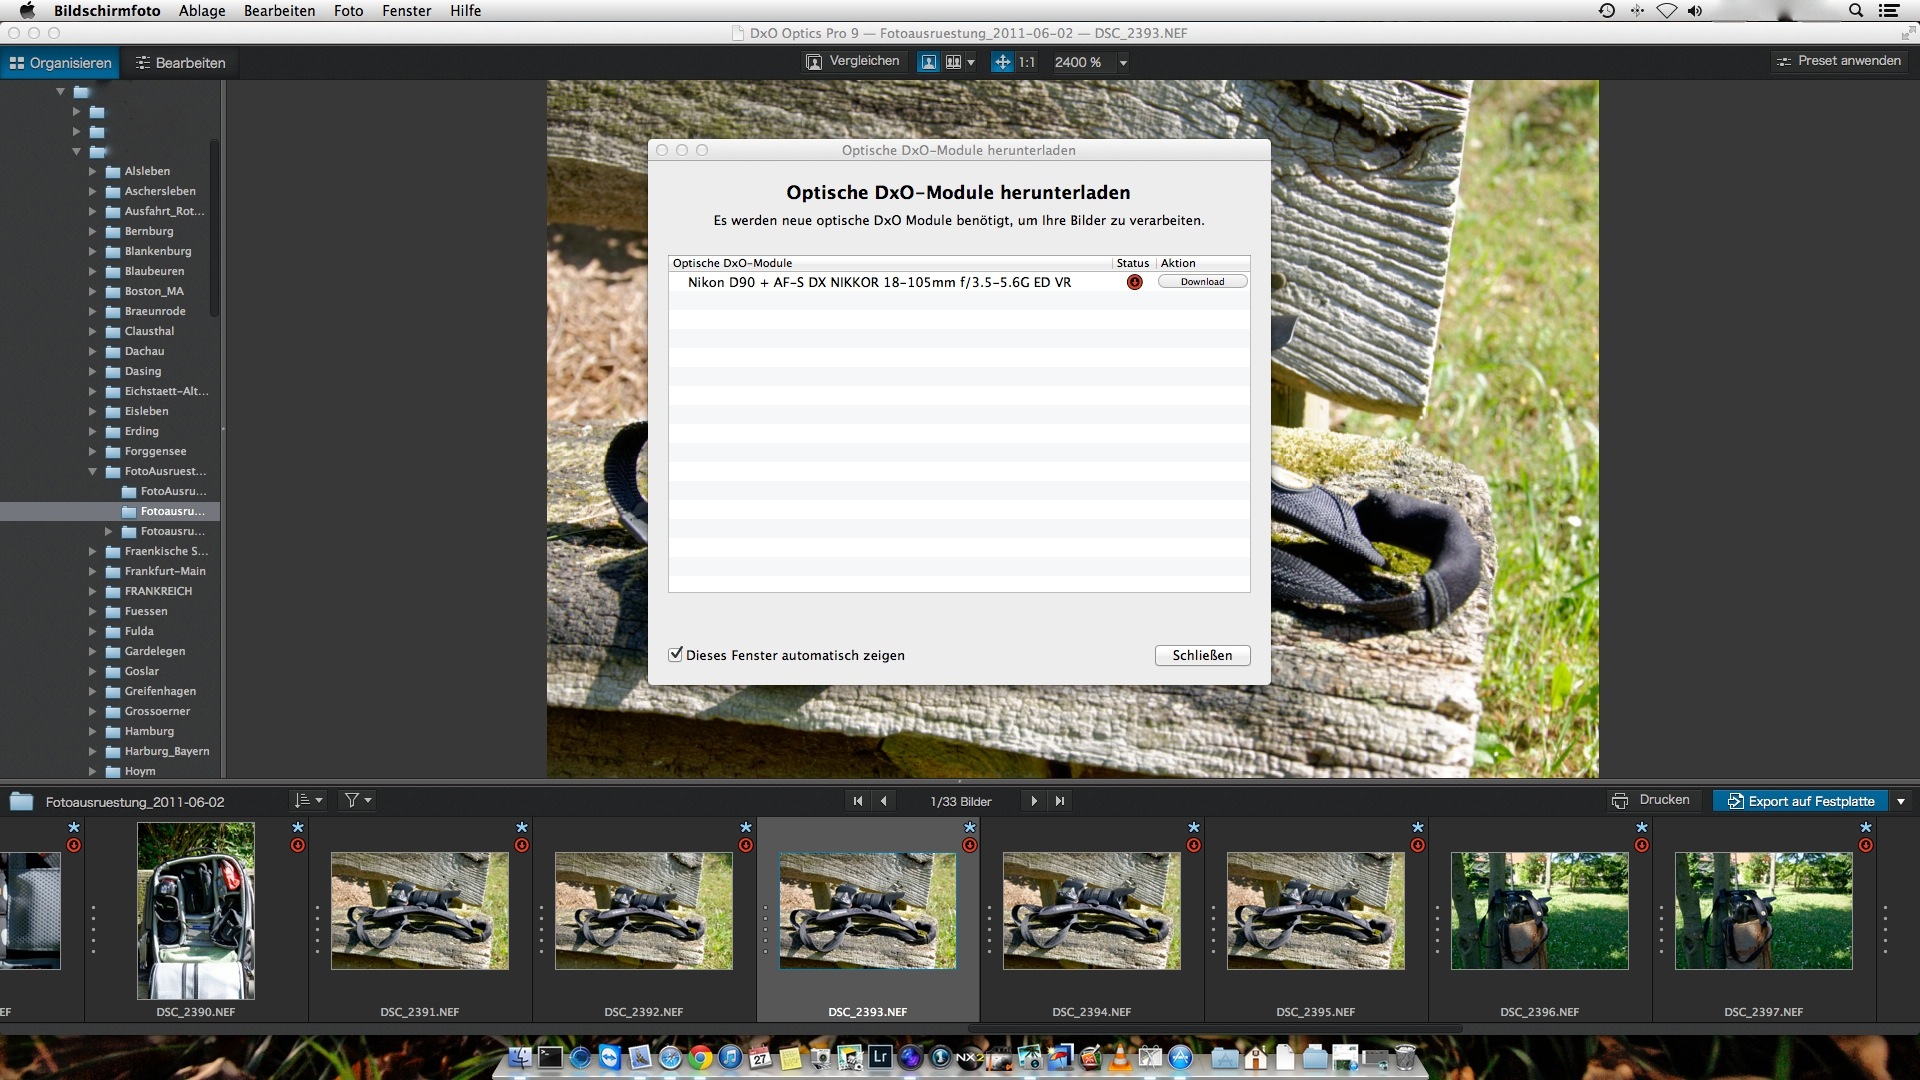1920x1080 pixels.
Task: Click Download for the Nikon D90 module
Action: point(1202,282)
